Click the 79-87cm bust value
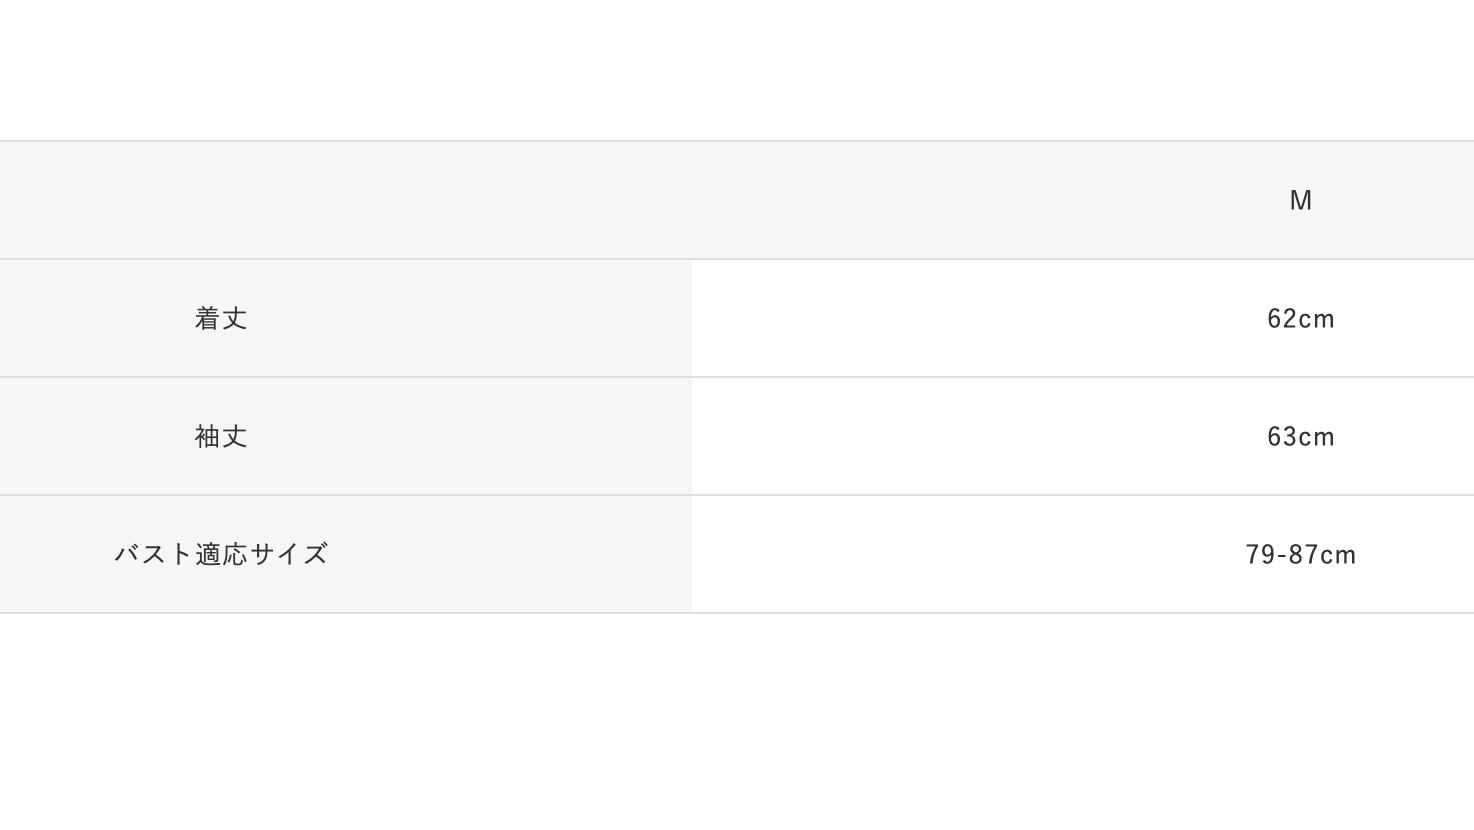The width and height of the screenshot is (1474, 830). (x=1300, y=554)
